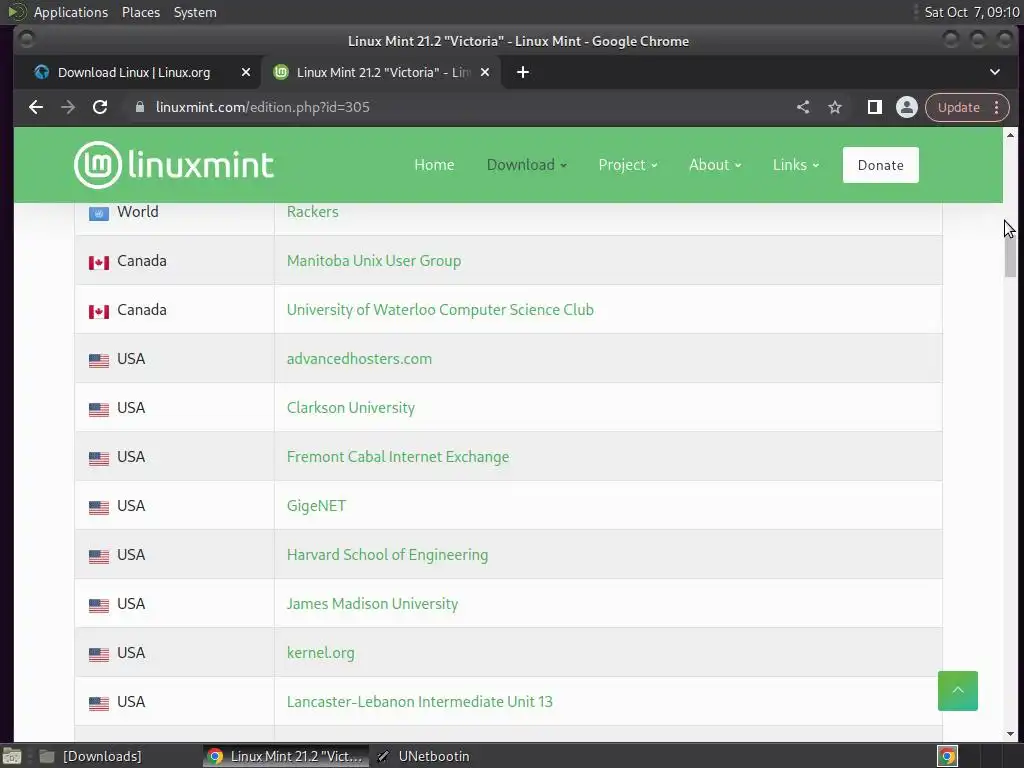Open the System menu
The image size is (1024, 768).
tap(195, 12)
